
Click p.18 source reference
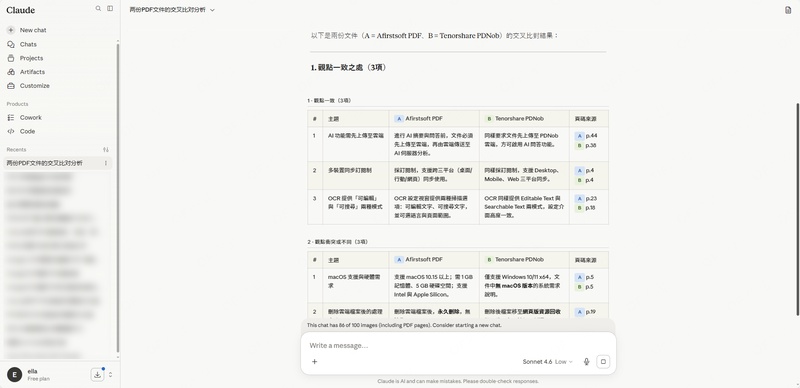[x=591, y=208]
